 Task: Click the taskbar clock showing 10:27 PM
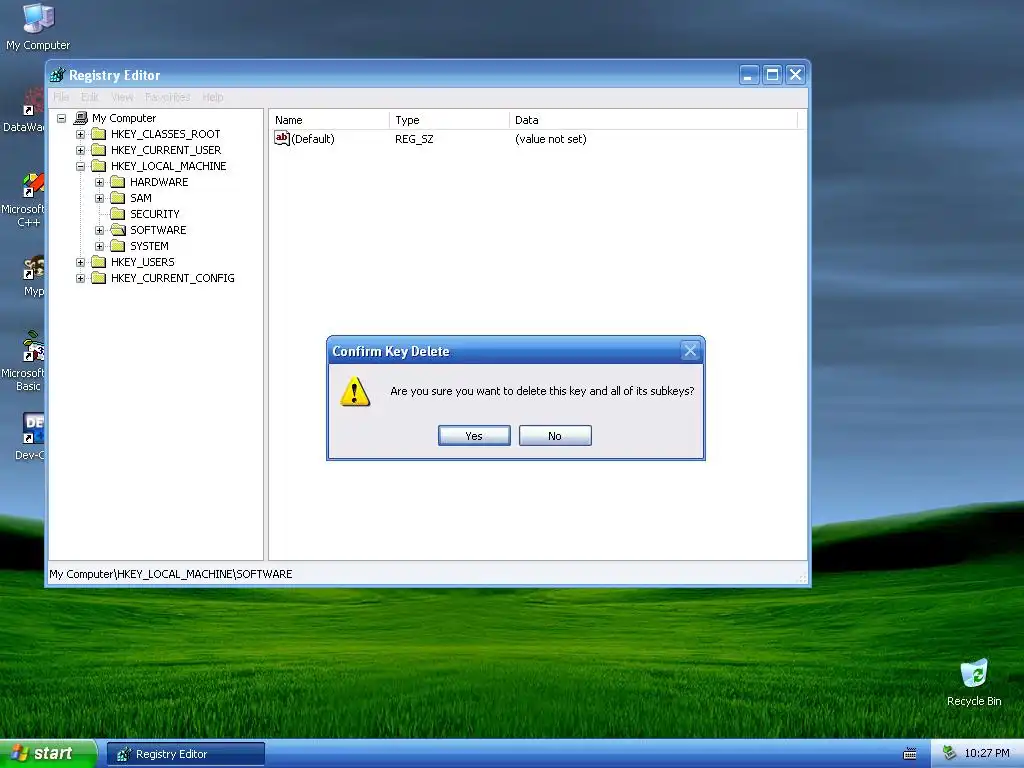point(987,754)
